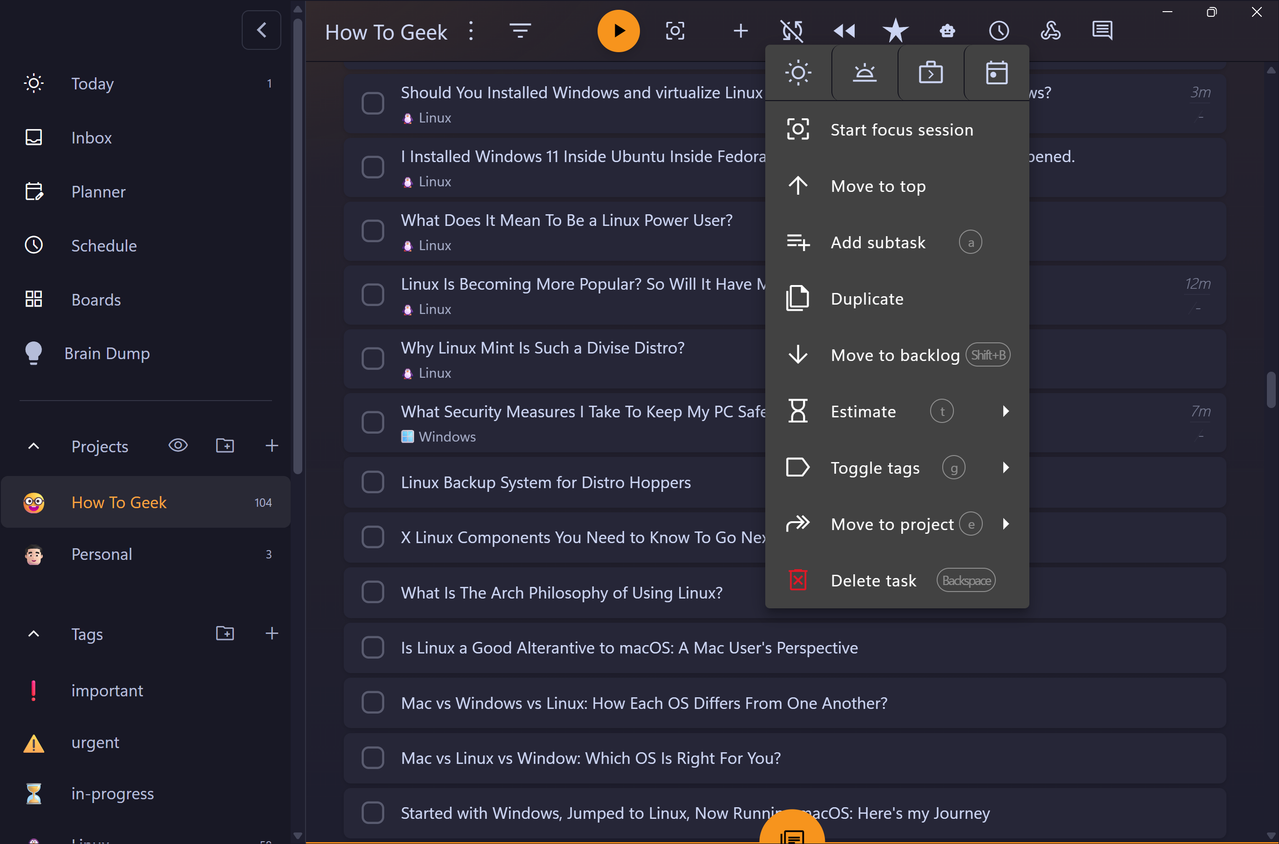Go to Inbox
Image resolution: width=1279 pixels, height=844 pixels.
(146, 138)
